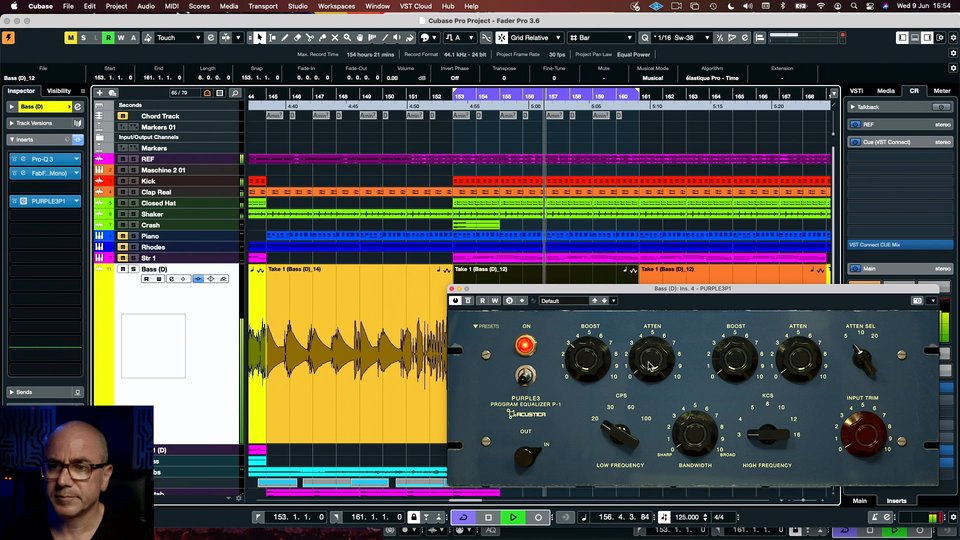The image size is (960, 540).
Task: Click the Add Track plus icon
Action: [x=100, y=93]
